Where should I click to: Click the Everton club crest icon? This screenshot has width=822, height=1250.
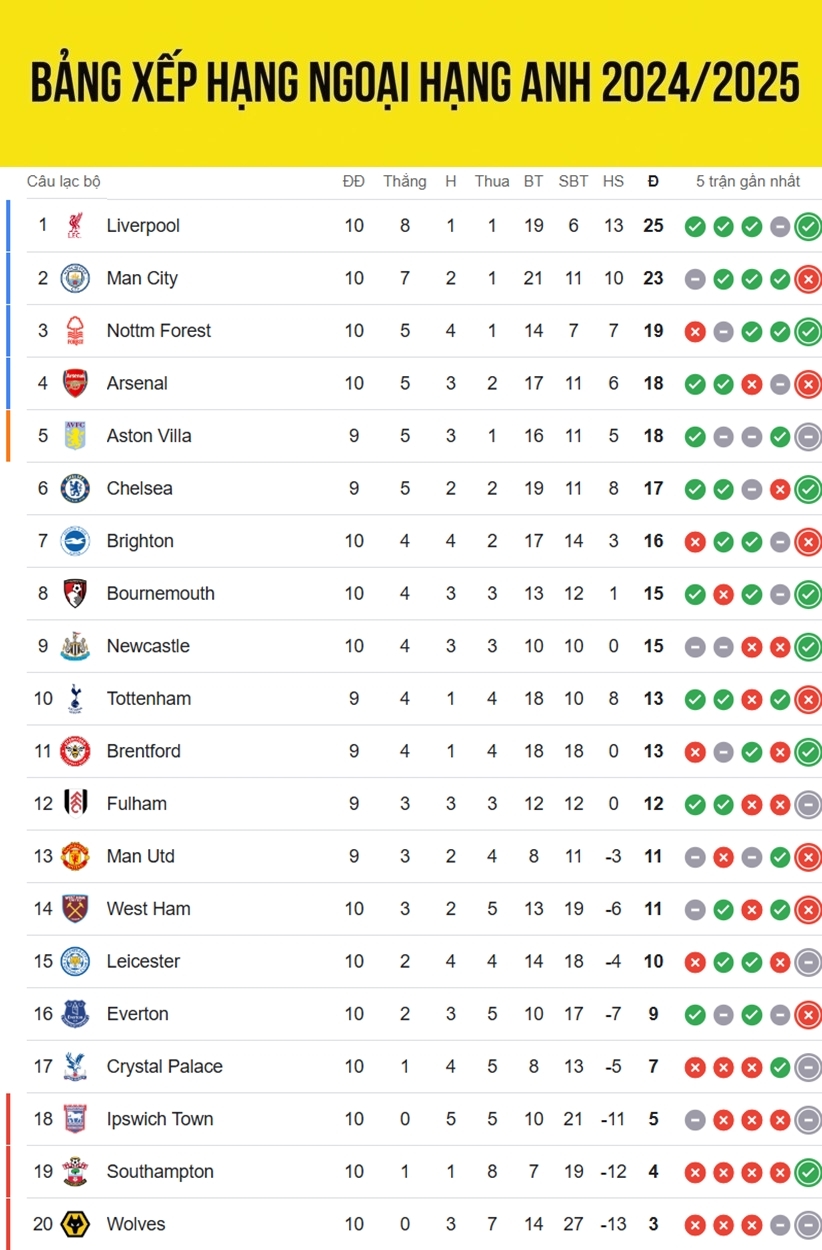click(75, 1014)
